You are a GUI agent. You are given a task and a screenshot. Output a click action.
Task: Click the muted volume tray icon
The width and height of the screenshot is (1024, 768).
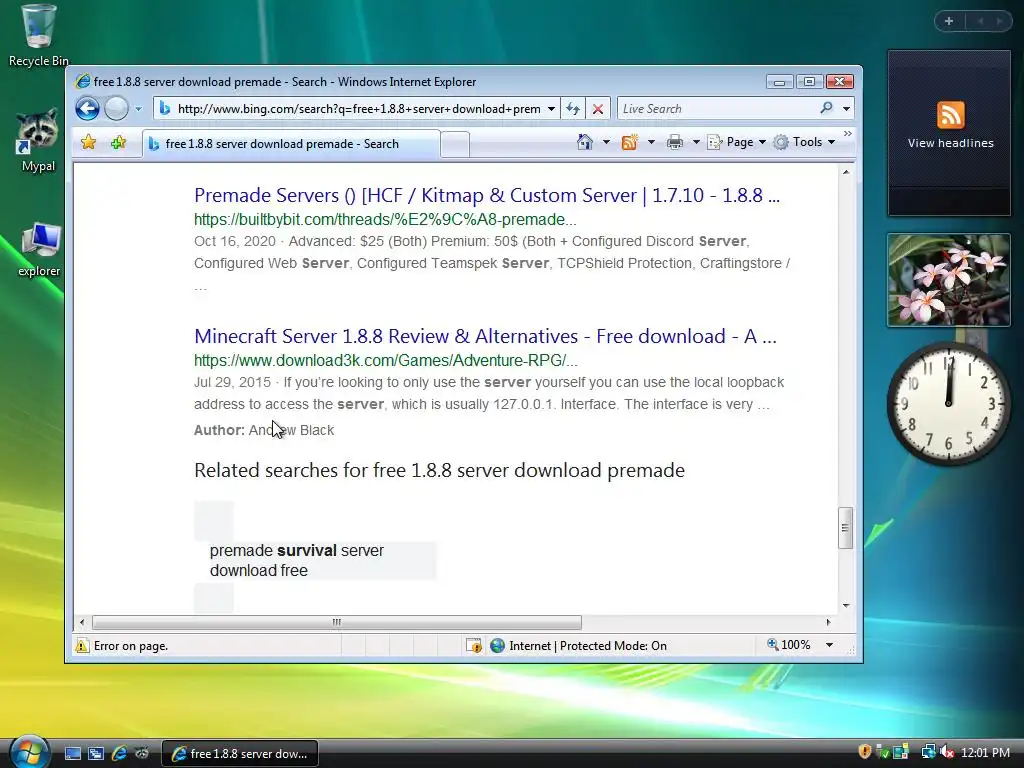point(946,752)
